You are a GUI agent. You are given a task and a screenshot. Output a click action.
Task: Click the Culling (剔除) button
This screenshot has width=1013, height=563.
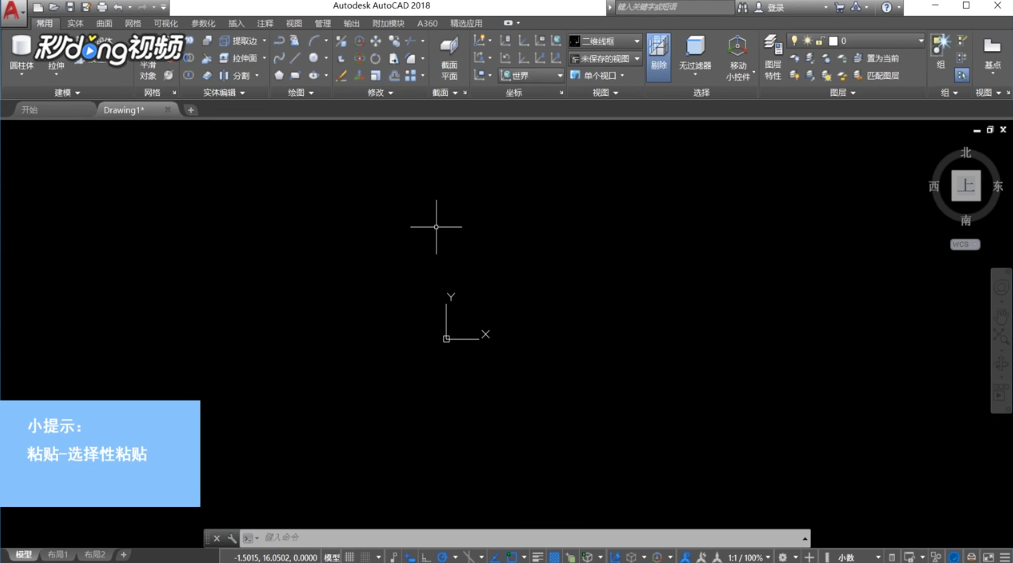point(658,57)
